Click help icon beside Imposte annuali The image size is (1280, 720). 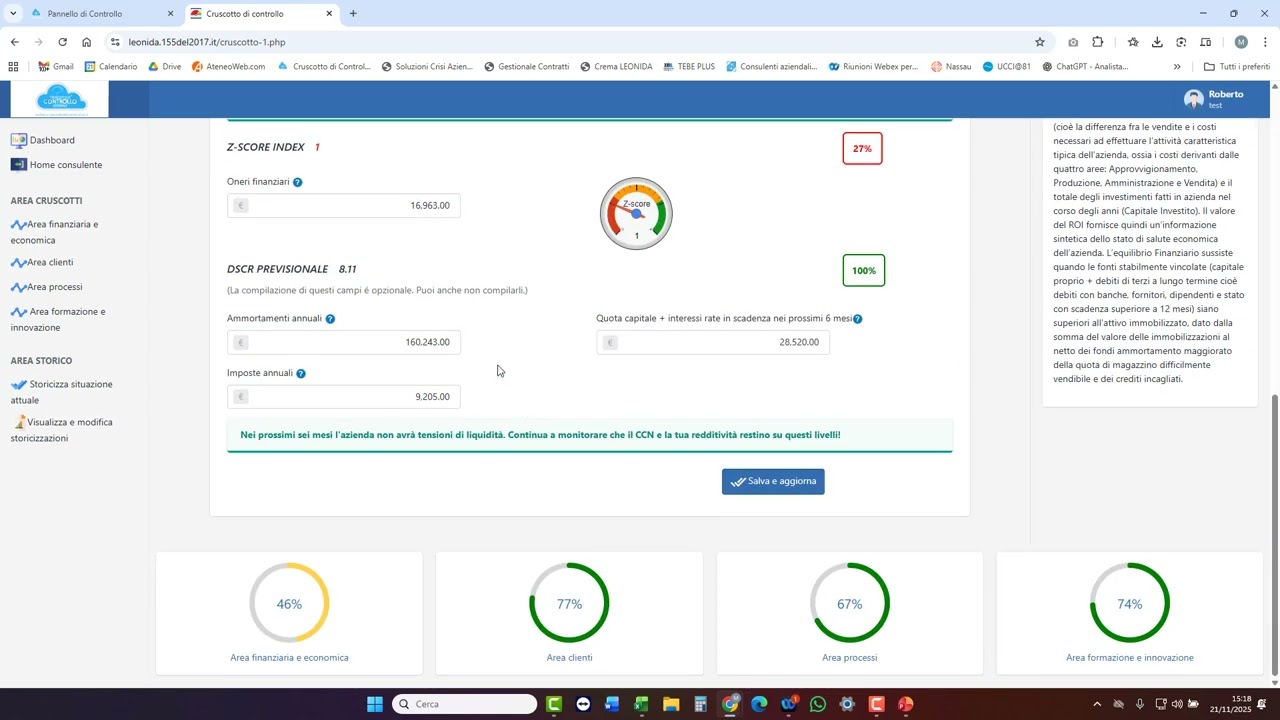(301, 373)
